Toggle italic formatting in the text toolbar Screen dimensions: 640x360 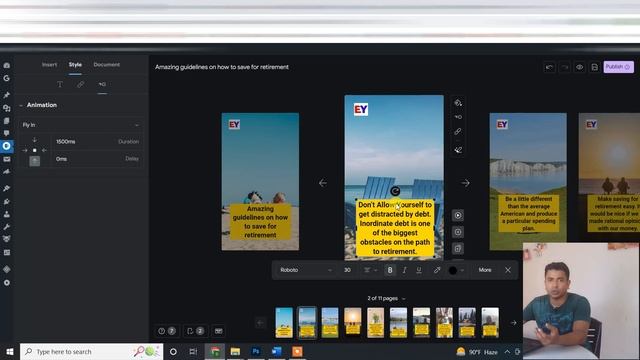click(404, 270)
